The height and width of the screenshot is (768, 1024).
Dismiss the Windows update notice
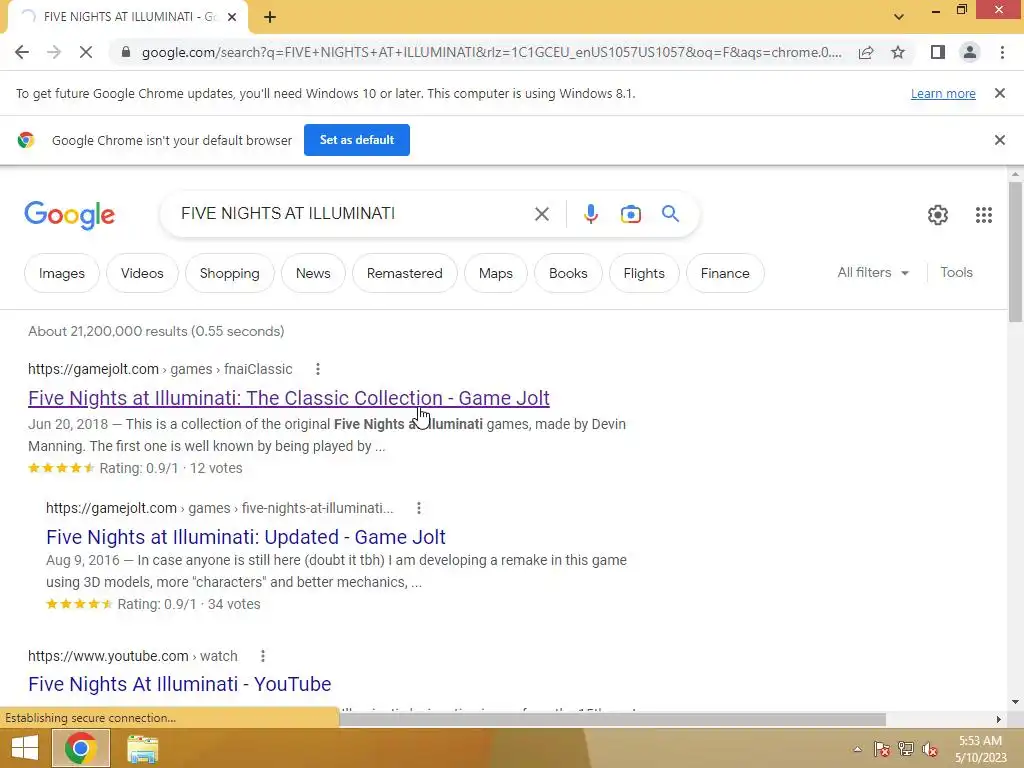pyautogui.click(x=1000, y=93)
